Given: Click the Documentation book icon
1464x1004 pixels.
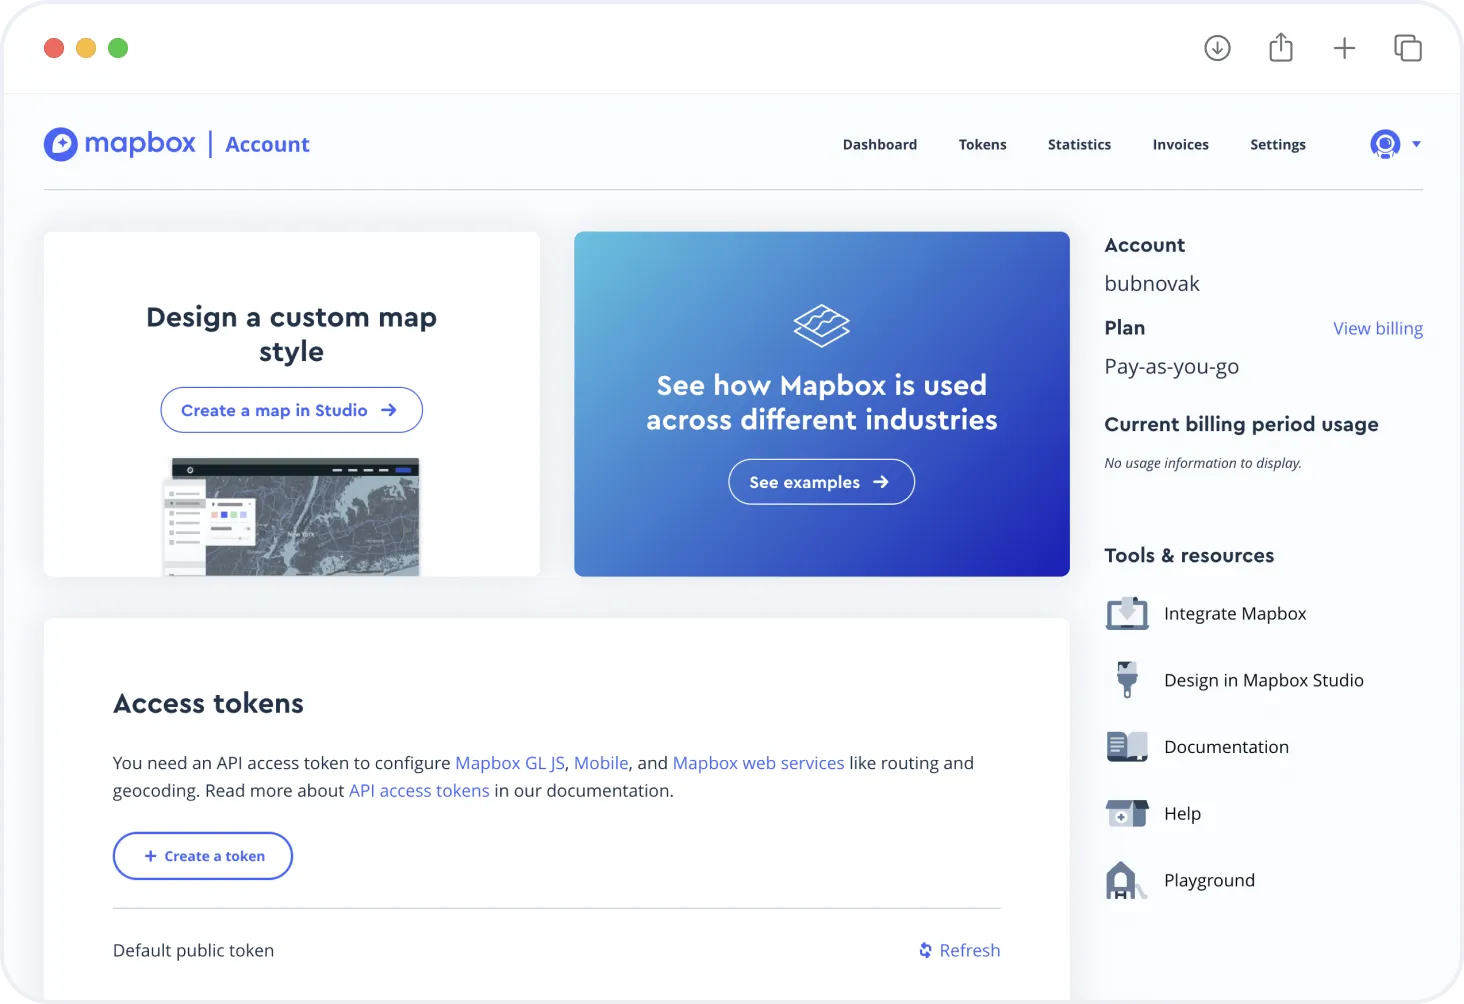Looking at the screenshot, I should tap(1126, 746).
